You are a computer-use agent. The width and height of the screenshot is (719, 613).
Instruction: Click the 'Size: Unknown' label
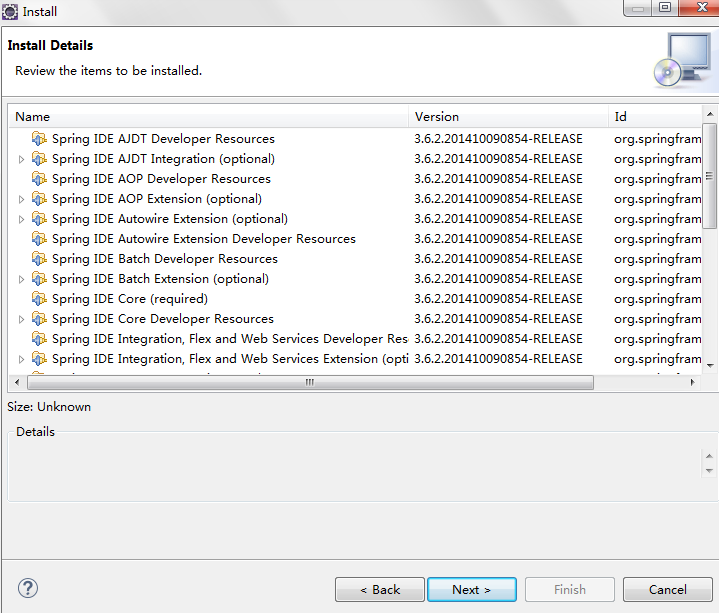49,407
